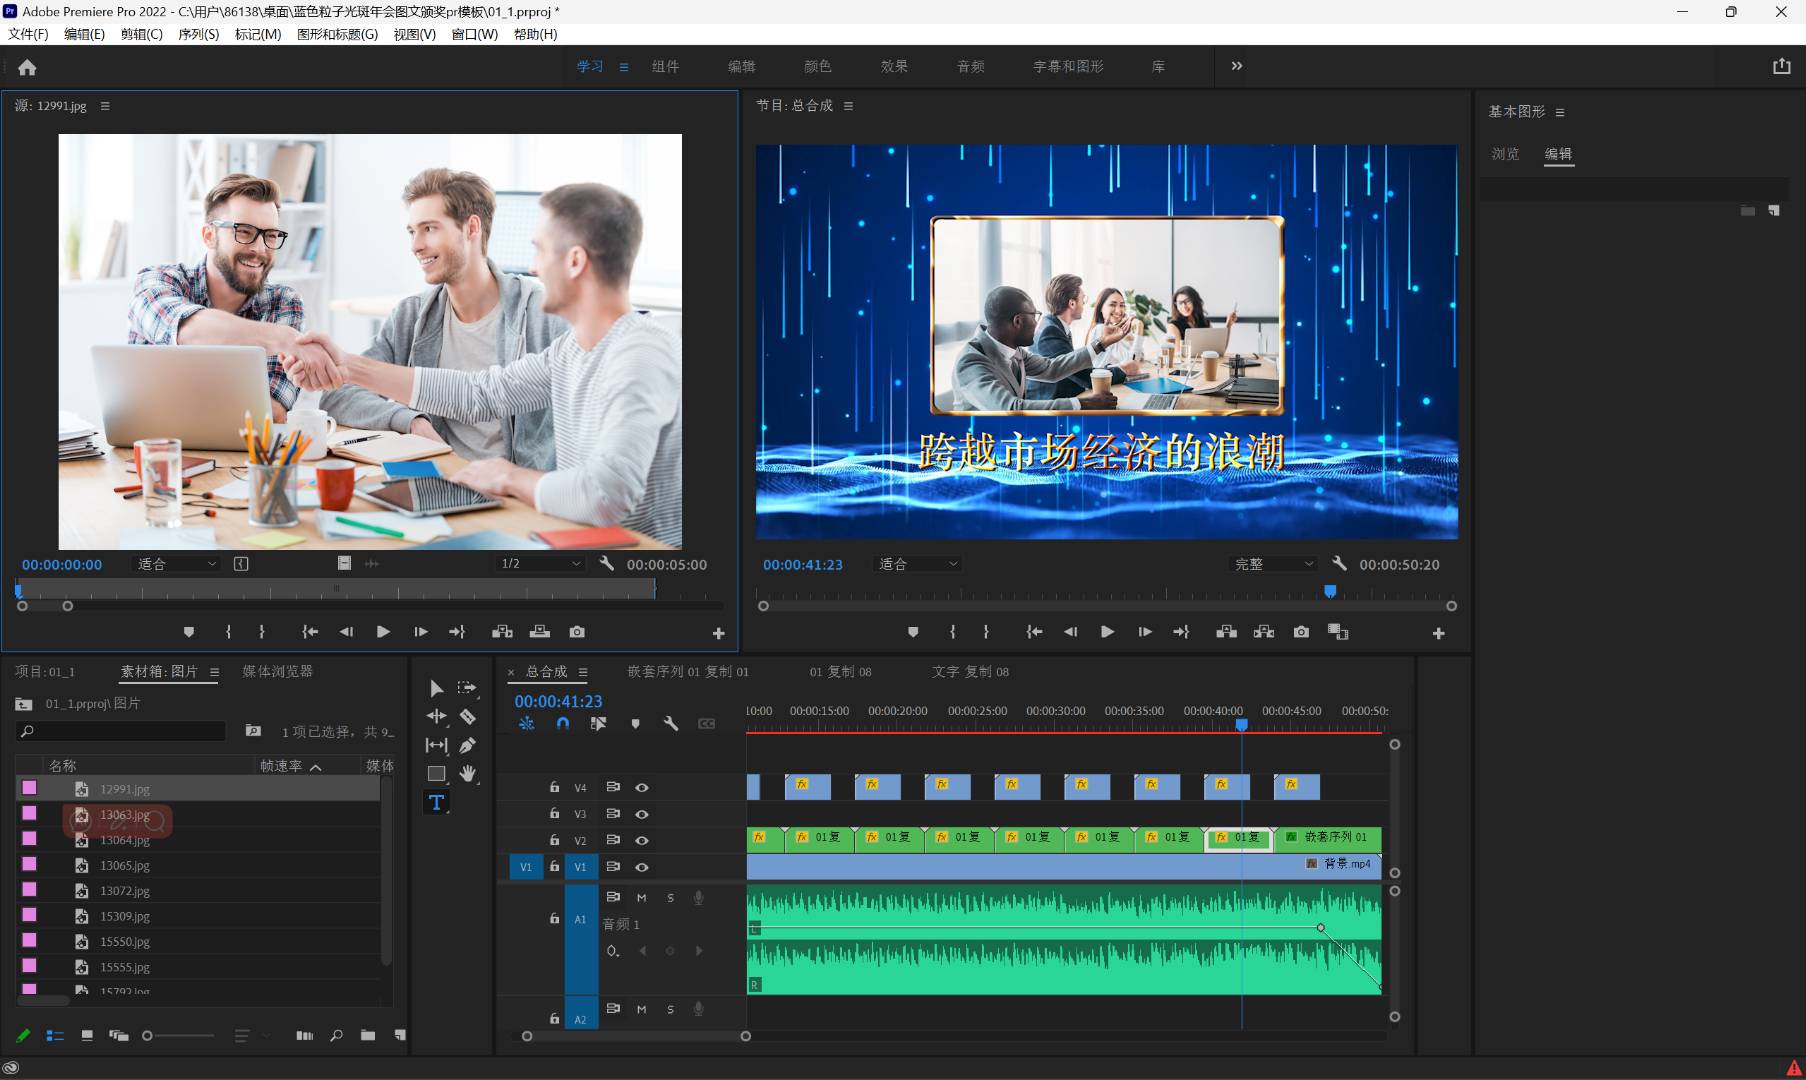
Task: Open Program playback resolution 完整 dropdown
Action: 1274,564
